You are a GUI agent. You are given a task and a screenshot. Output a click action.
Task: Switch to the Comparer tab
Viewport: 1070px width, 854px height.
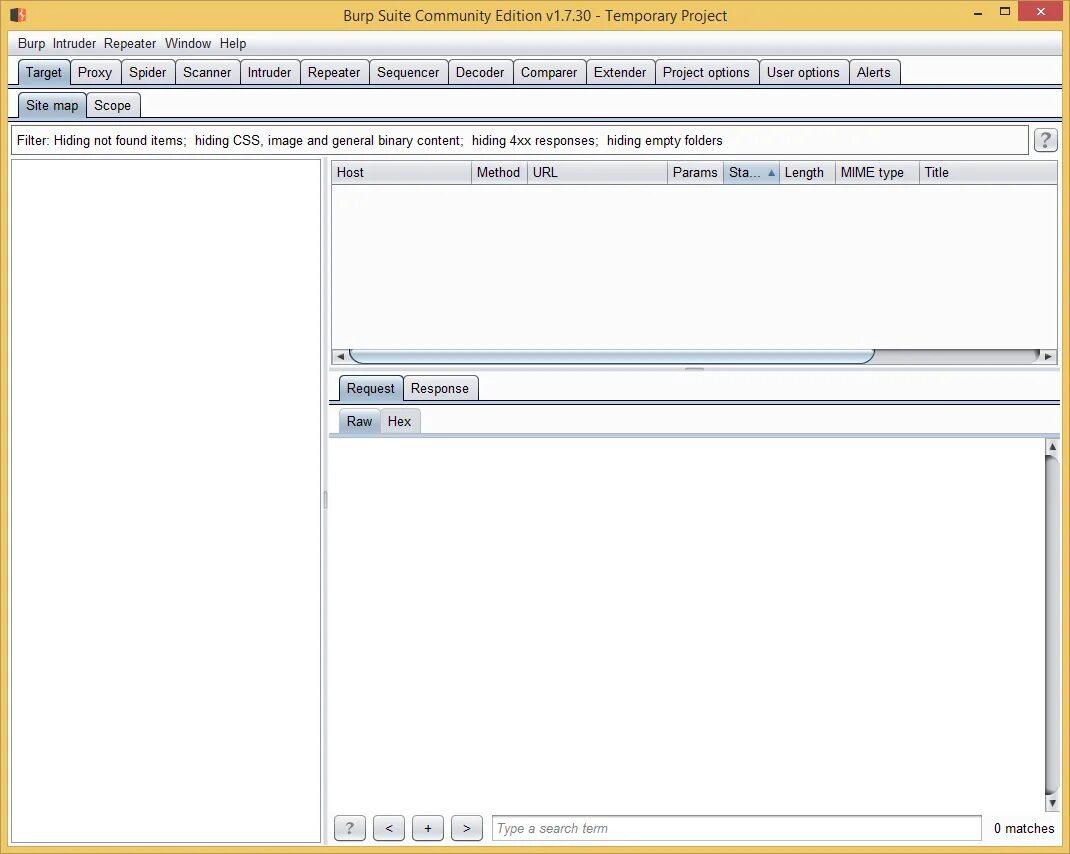549,72
